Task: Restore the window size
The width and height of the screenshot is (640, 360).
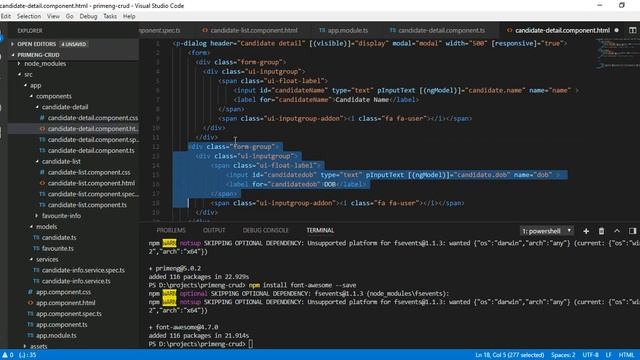Action: pos(622,5)
